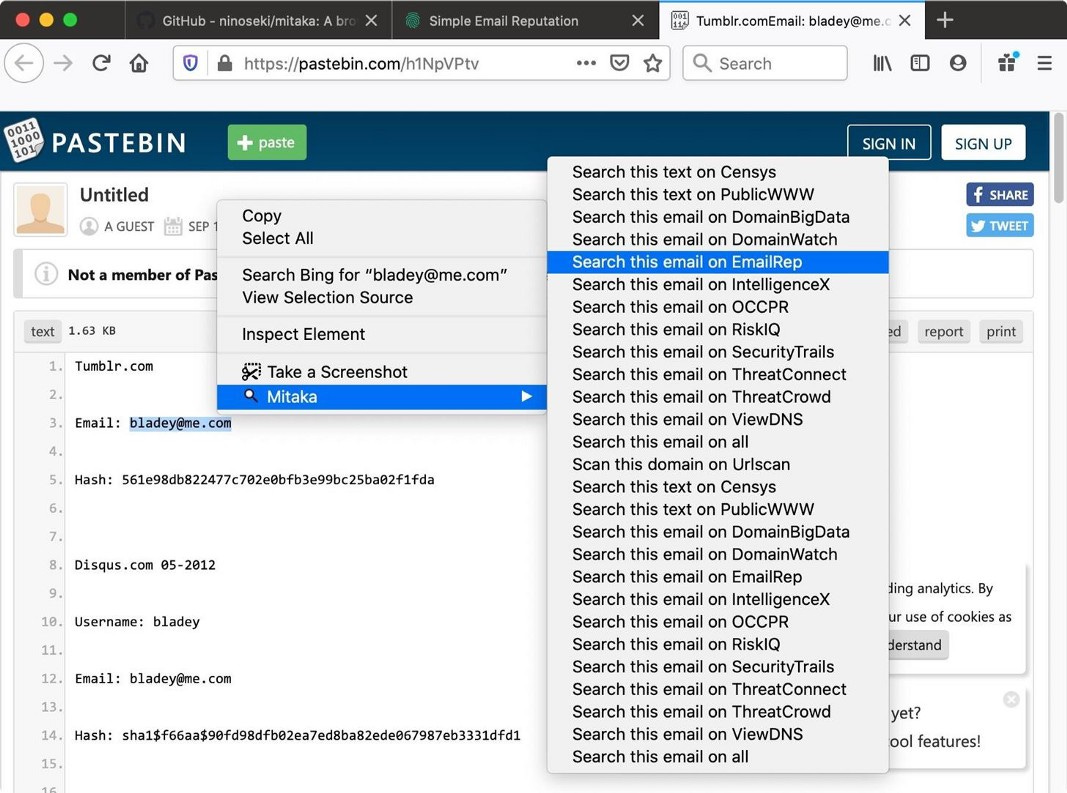Switch to the GitHub ninoseki/mitaka tab
This screenshot has width=1067, height=793.
tap(259, 20)
